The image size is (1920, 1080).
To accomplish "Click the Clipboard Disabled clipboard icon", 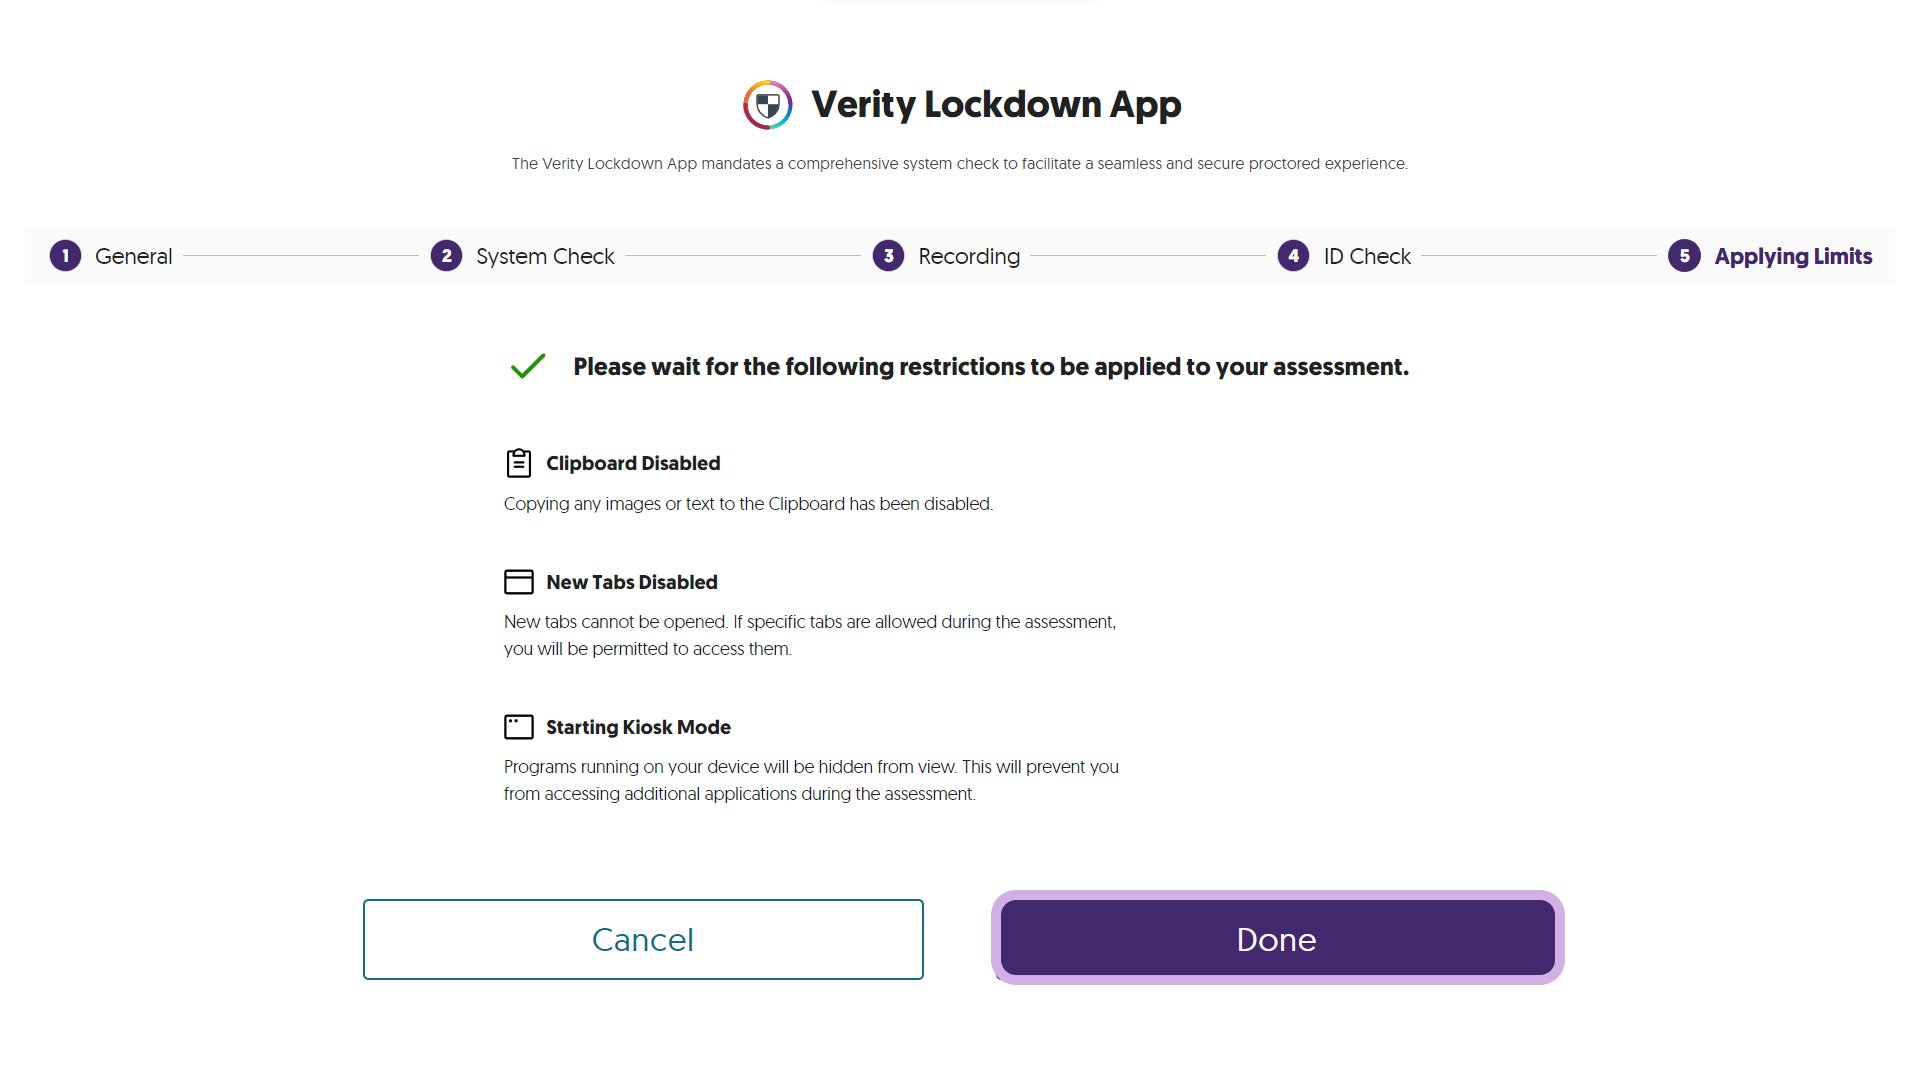I will [x=518, y=463].
